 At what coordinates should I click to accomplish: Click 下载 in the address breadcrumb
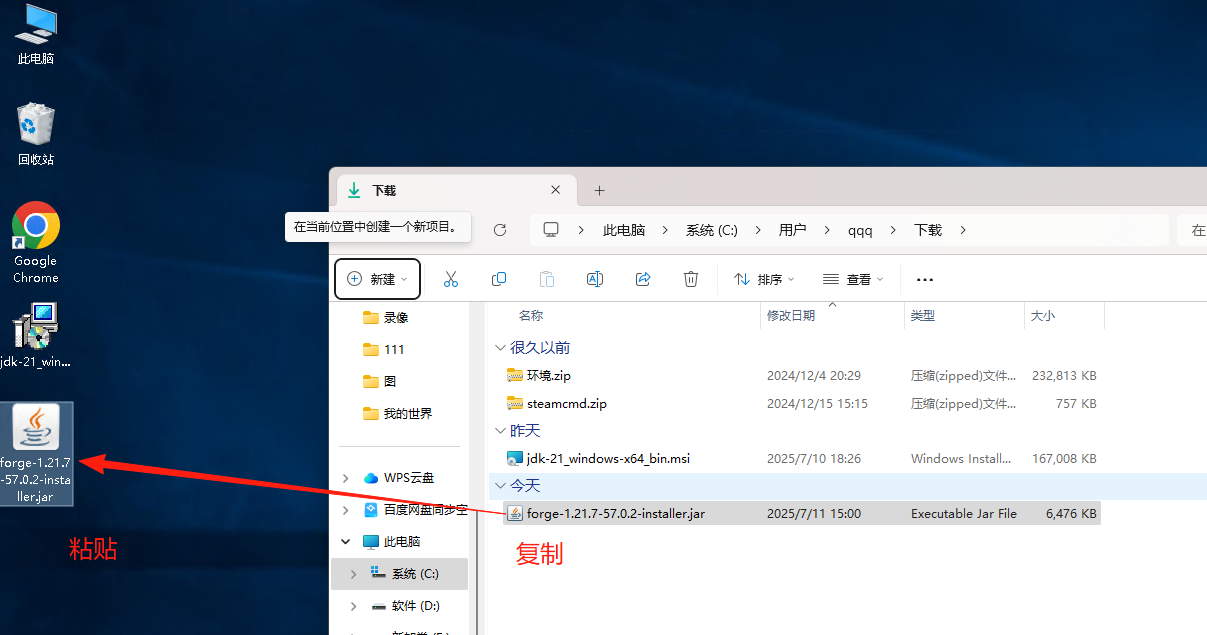tap(928, 230)
